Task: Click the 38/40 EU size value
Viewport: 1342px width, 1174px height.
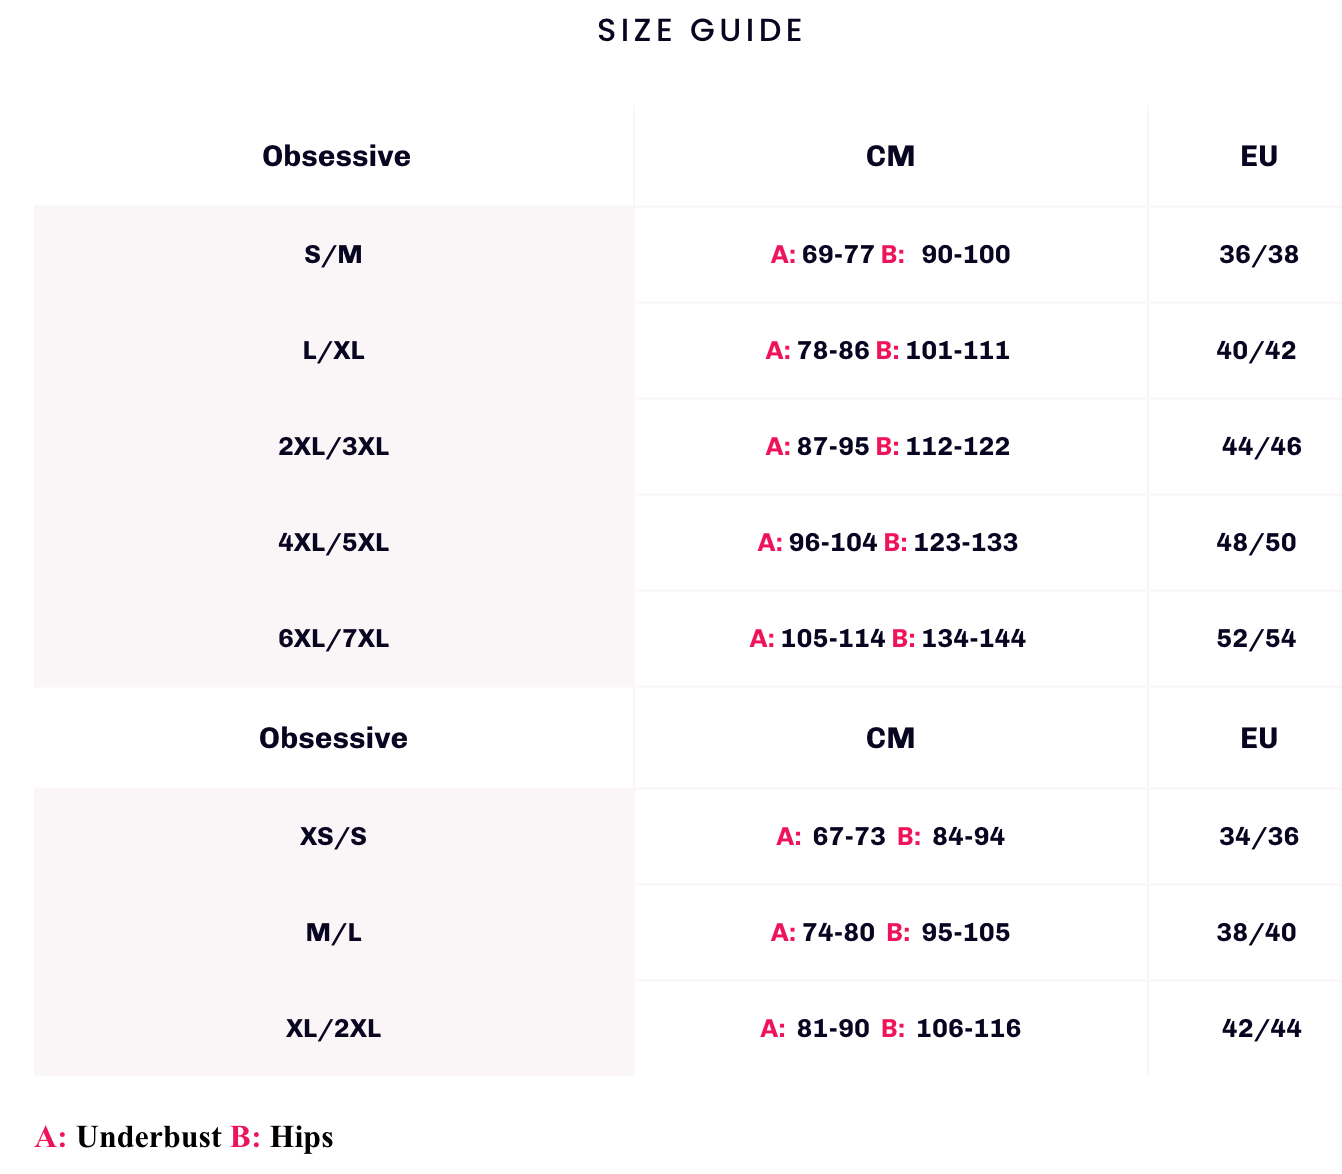Action: (x=1256, y=933)
